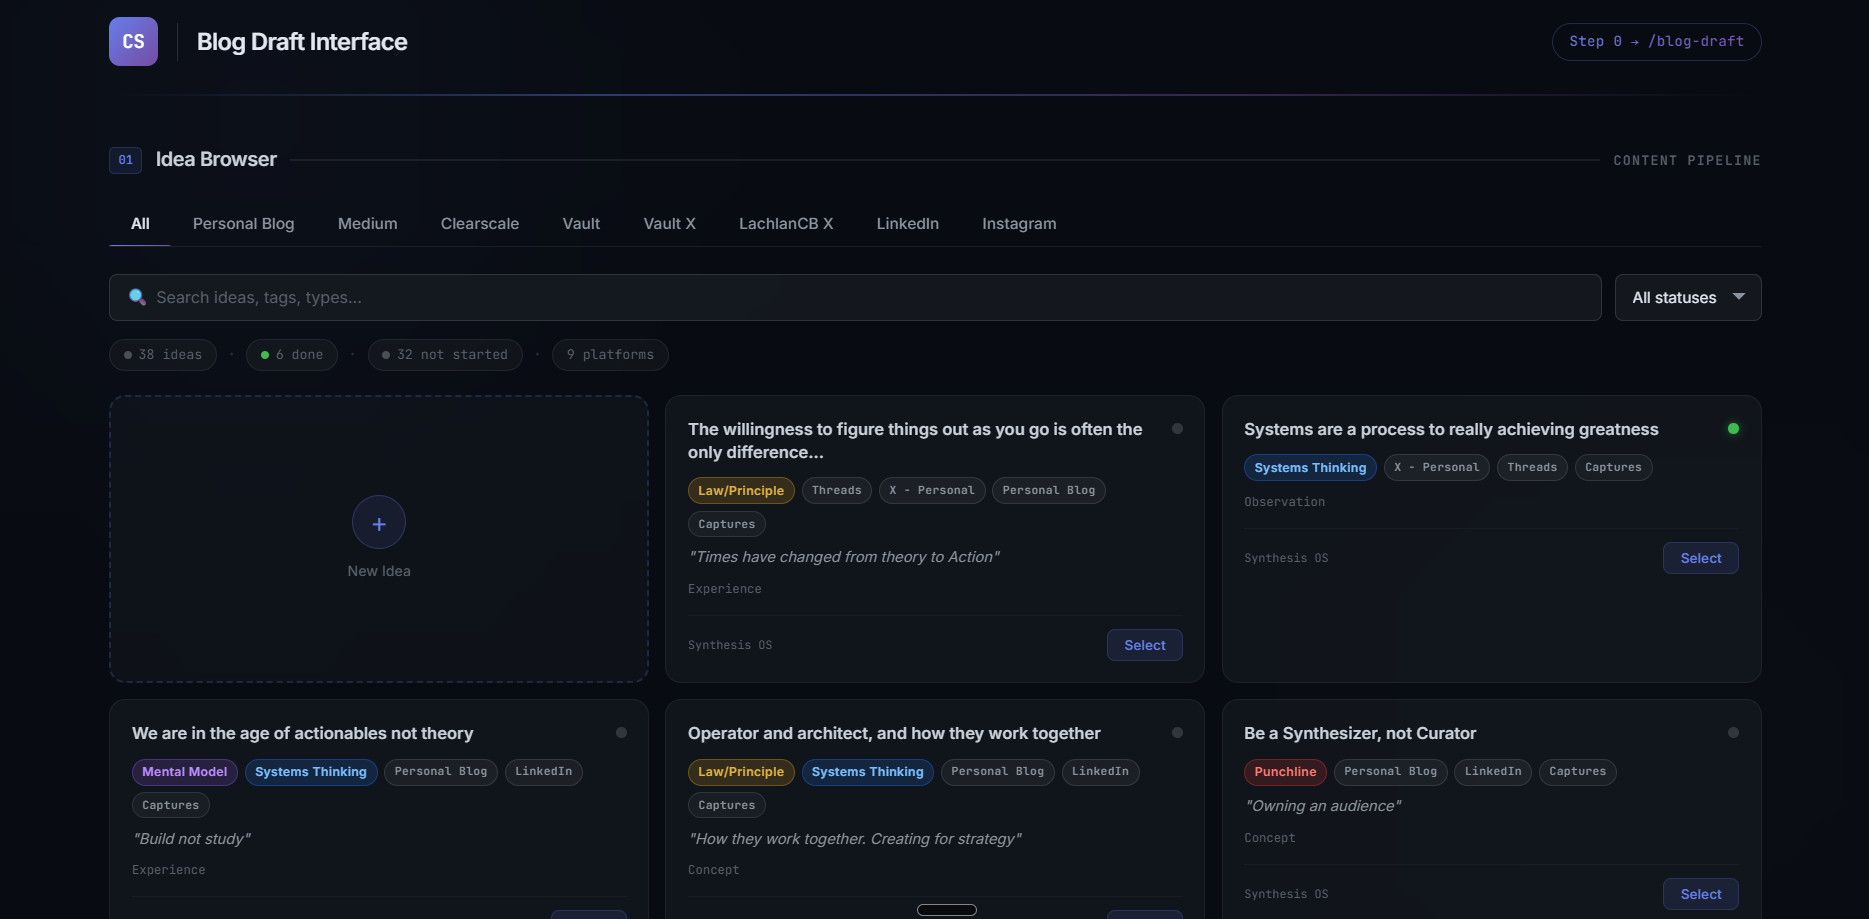1869x919 pixels.
Task: Click status dot on 'Be a Synthesizer' card
Action: pos(1733,733)
